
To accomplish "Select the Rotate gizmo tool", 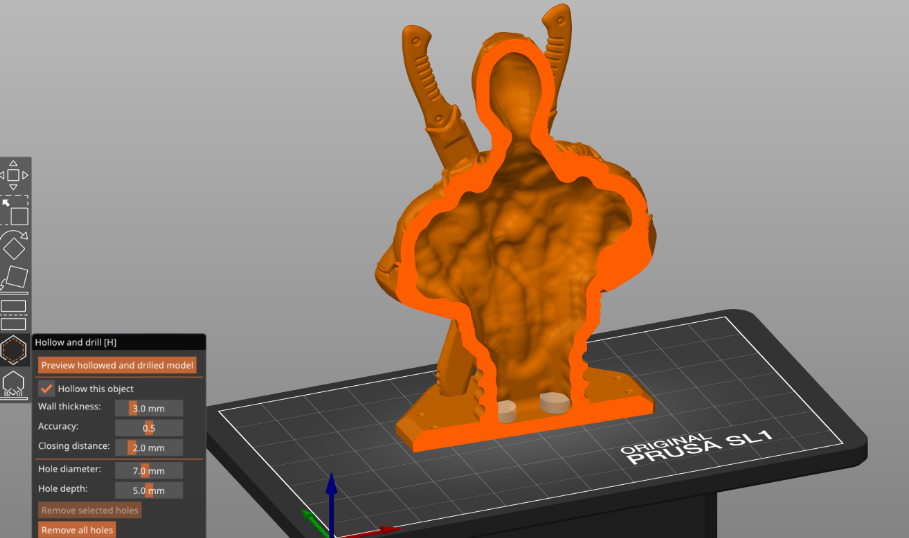I will [x=14, y=245].
